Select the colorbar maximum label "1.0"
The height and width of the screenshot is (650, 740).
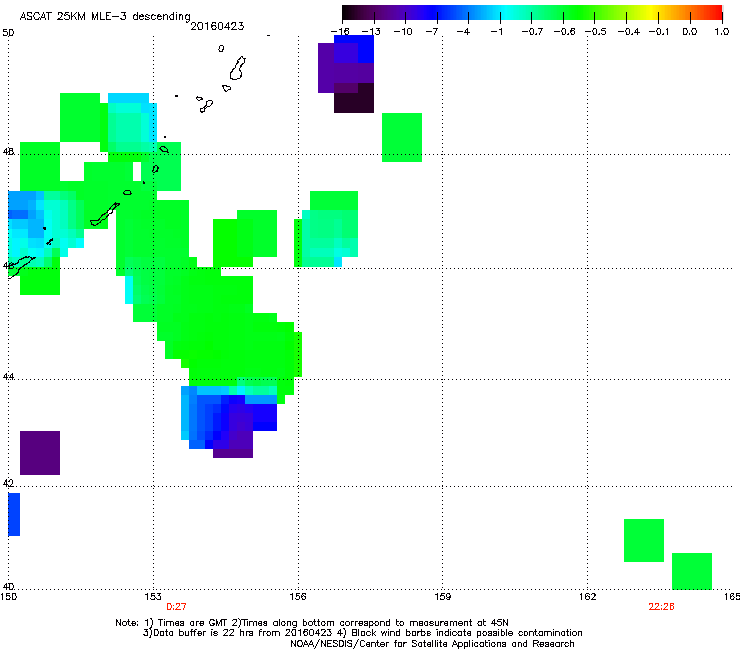coord(722,32)
